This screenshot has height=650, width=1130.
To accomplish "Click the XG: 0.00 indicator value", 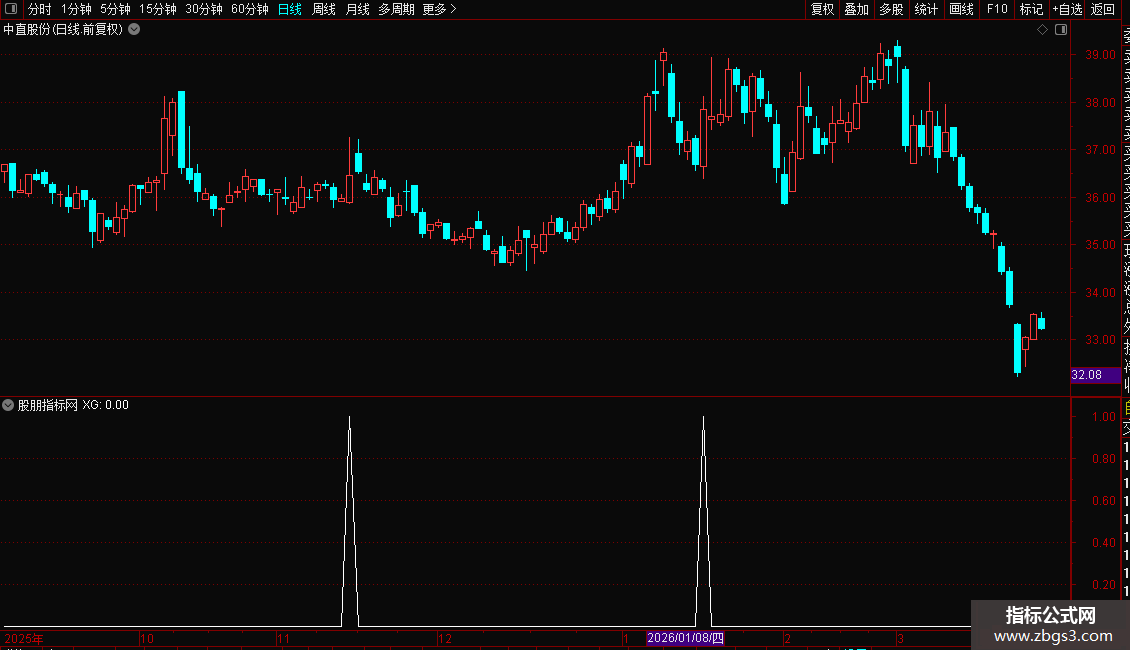I will click(x=105, y=405).
